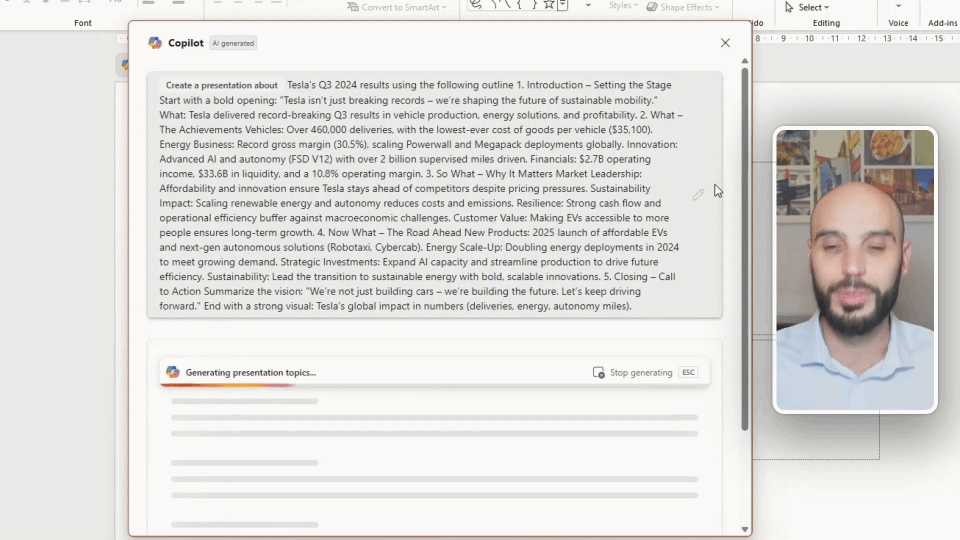Open the Select dropdown in Editing

tap(807, 7)
